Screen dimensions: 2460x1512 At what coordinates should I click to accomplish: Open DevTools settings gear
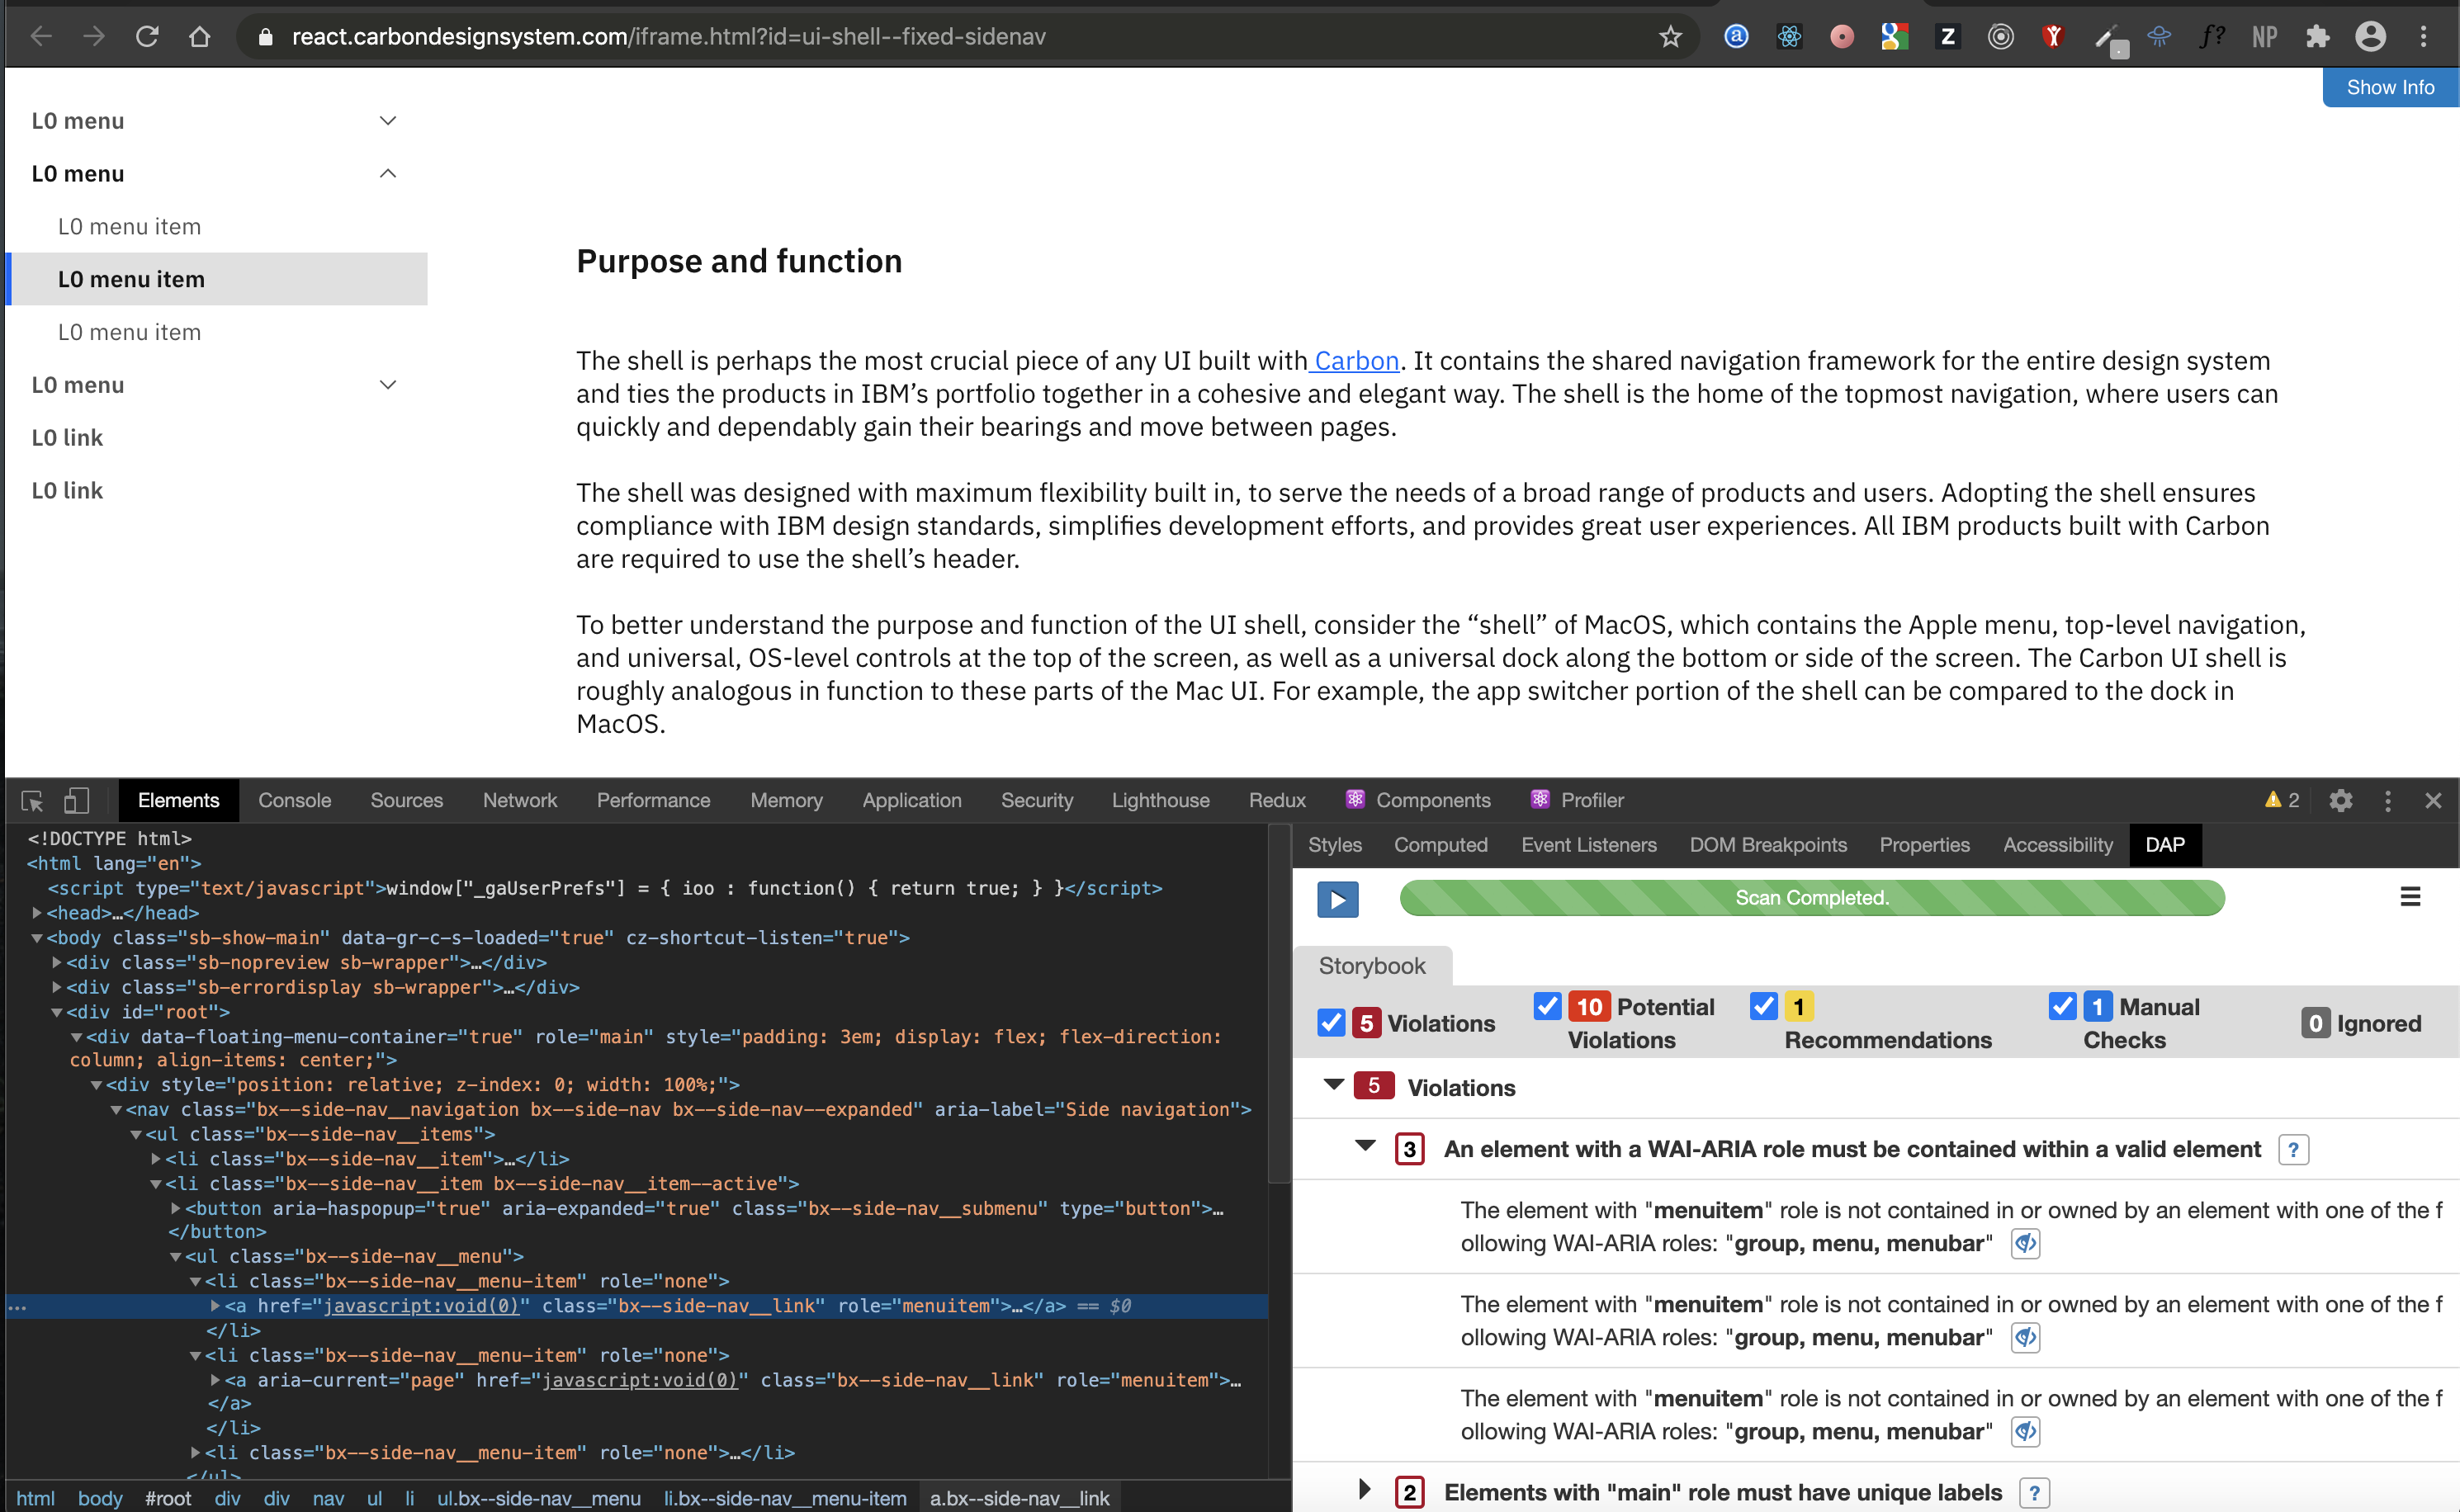click(2340, 801)
